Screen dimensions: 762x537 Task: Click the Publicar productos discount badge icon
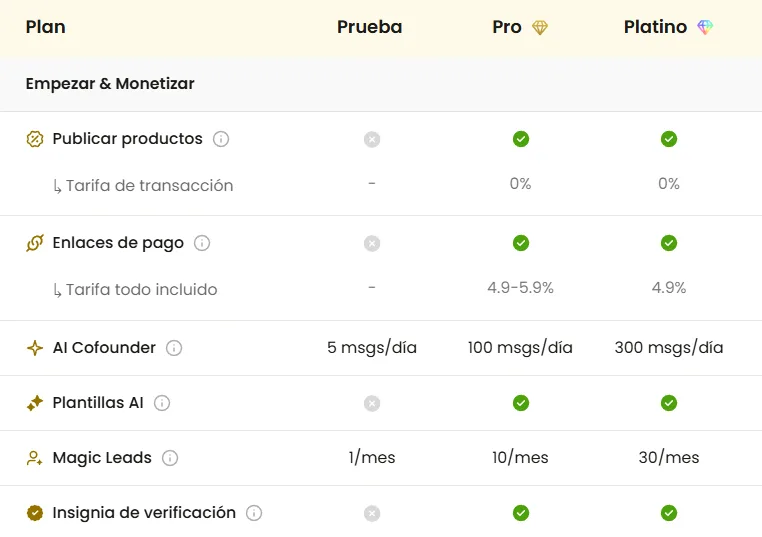35,139
